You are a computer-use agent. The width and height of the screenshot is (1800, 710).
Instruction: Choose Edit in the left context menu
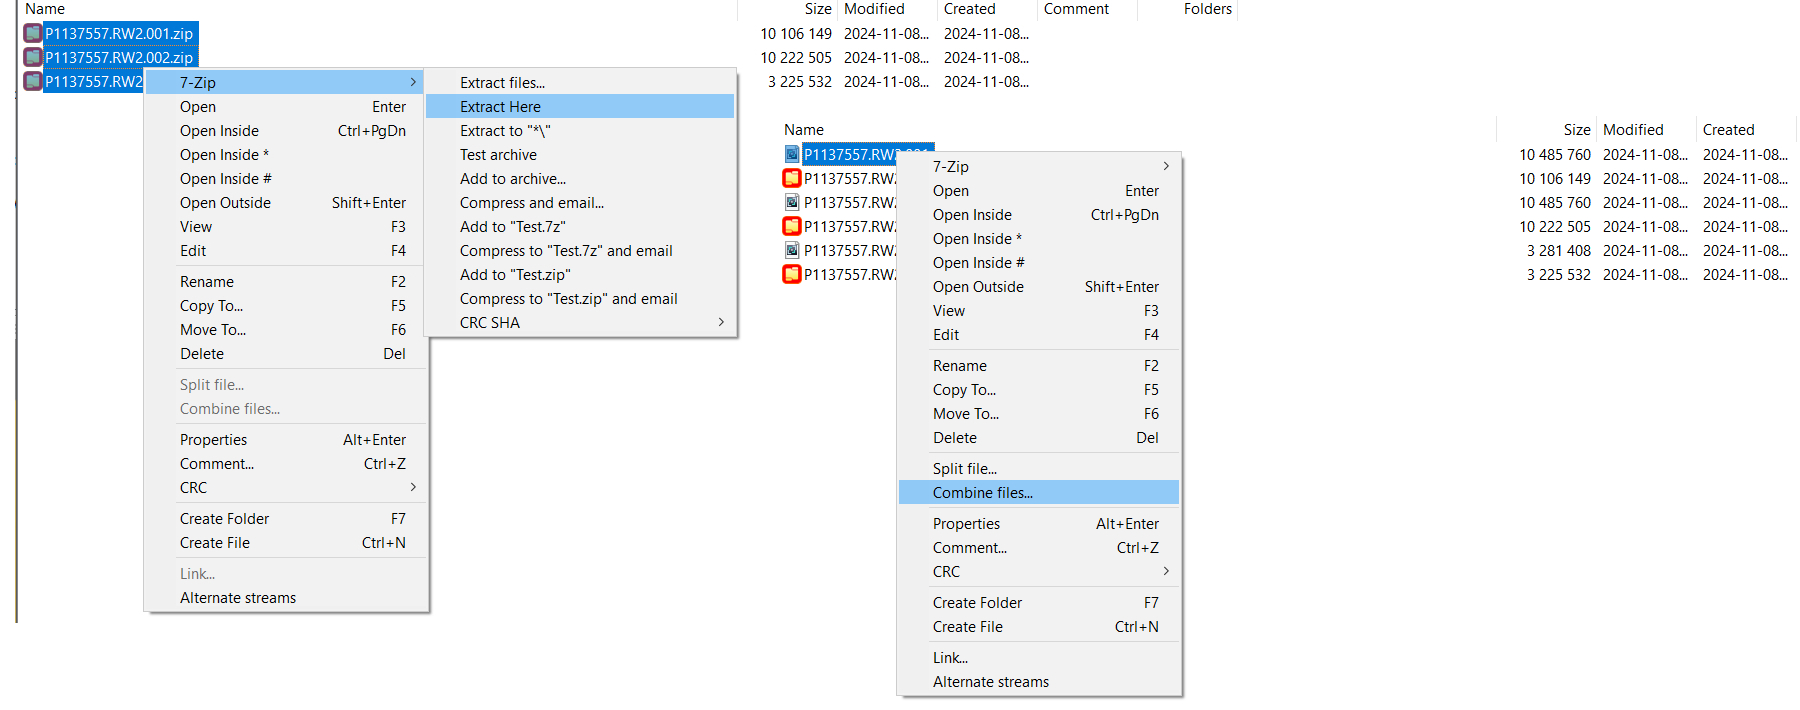pos(286,250)
